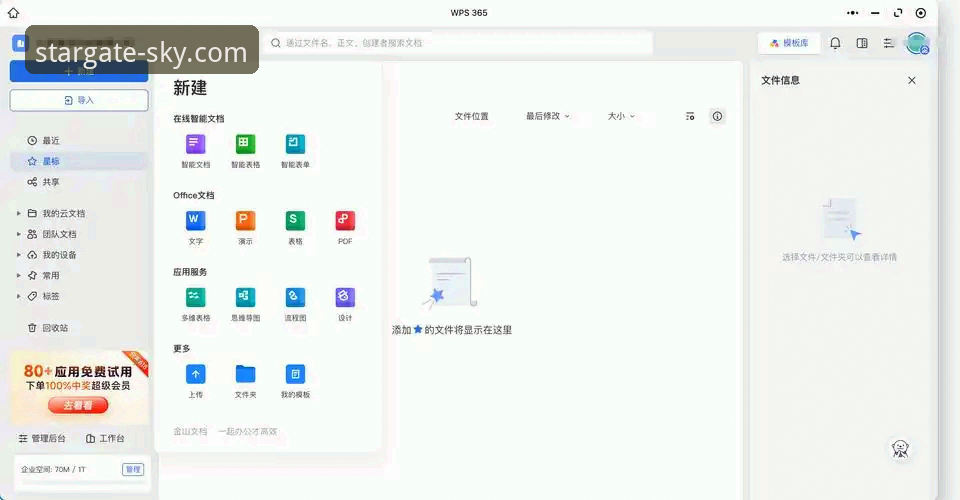Click the 80+应用免费试用 promo banner

(79, 388)
